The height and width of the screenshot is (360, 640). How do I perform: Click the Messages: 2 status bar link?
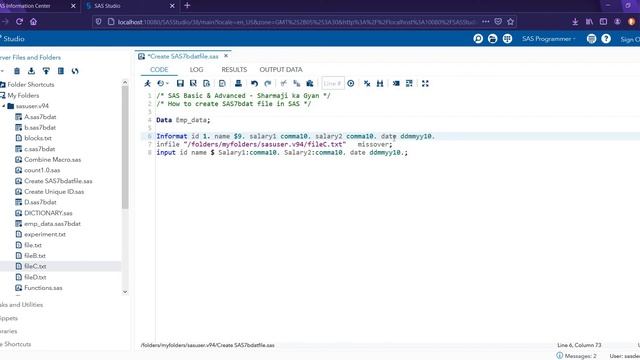point(577,356)
